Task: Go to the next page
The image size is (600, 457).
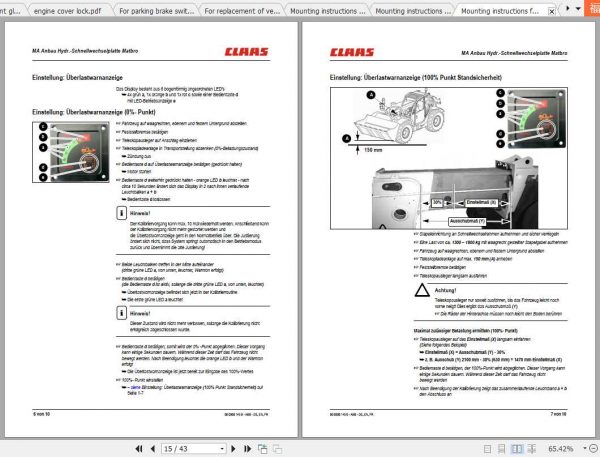Action: coord(233,449)
